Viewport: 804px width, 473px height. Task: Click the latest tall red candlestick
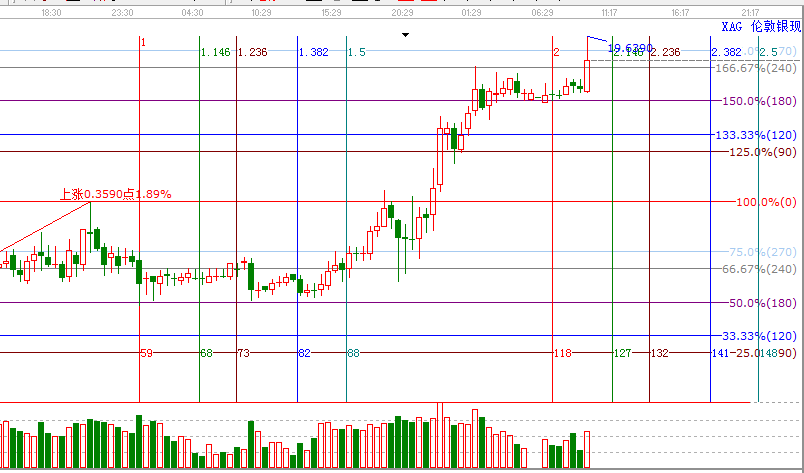click(586, 76)
